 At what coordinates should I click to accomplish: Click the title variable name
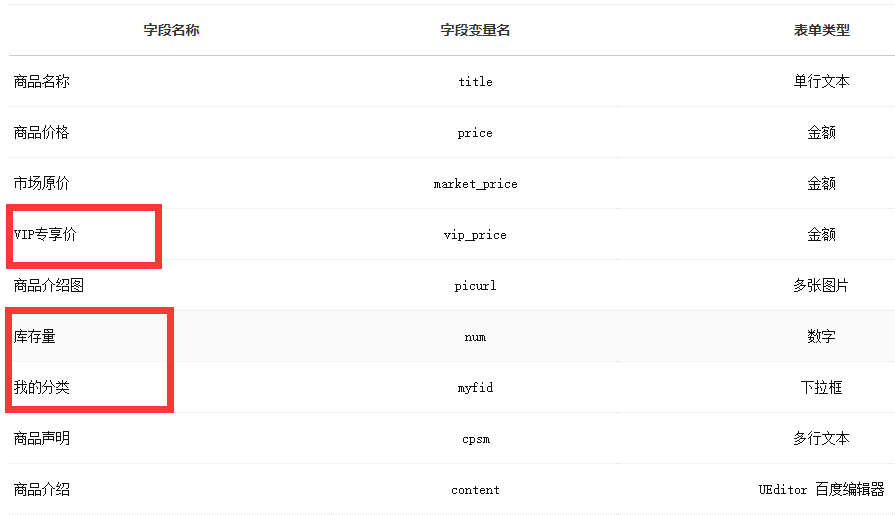click(x=475, y=82)
